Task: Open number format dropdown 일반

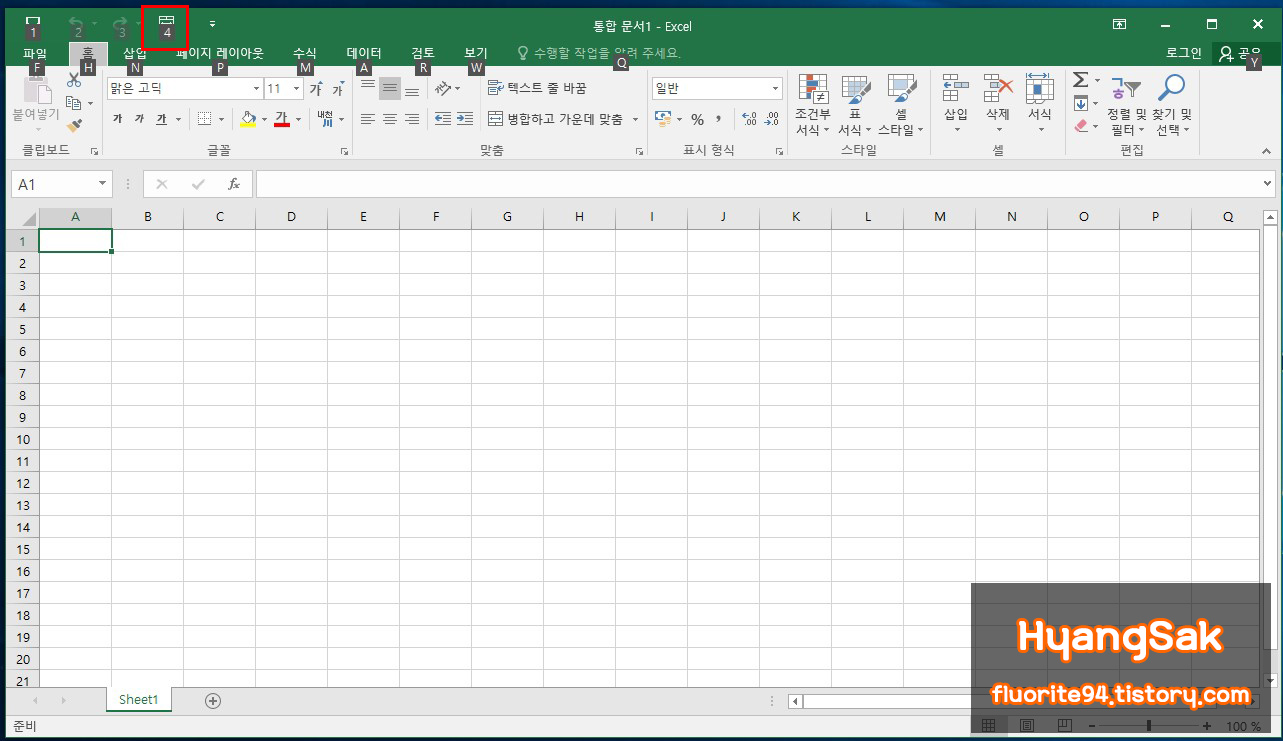Action: coord(775,89)
